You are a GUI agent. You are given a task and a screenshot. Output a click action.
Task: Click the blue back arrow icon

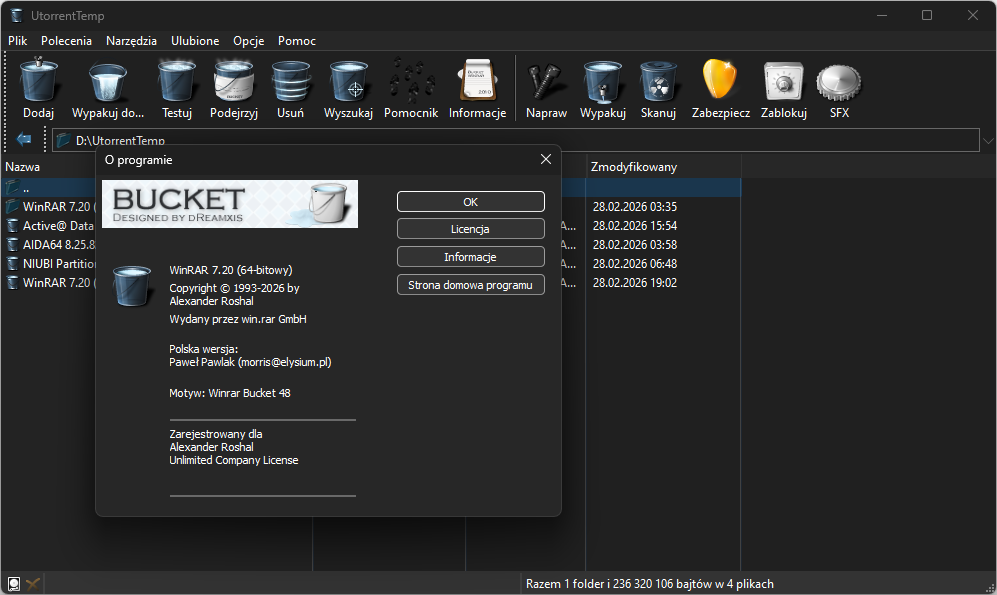(24, 139)
